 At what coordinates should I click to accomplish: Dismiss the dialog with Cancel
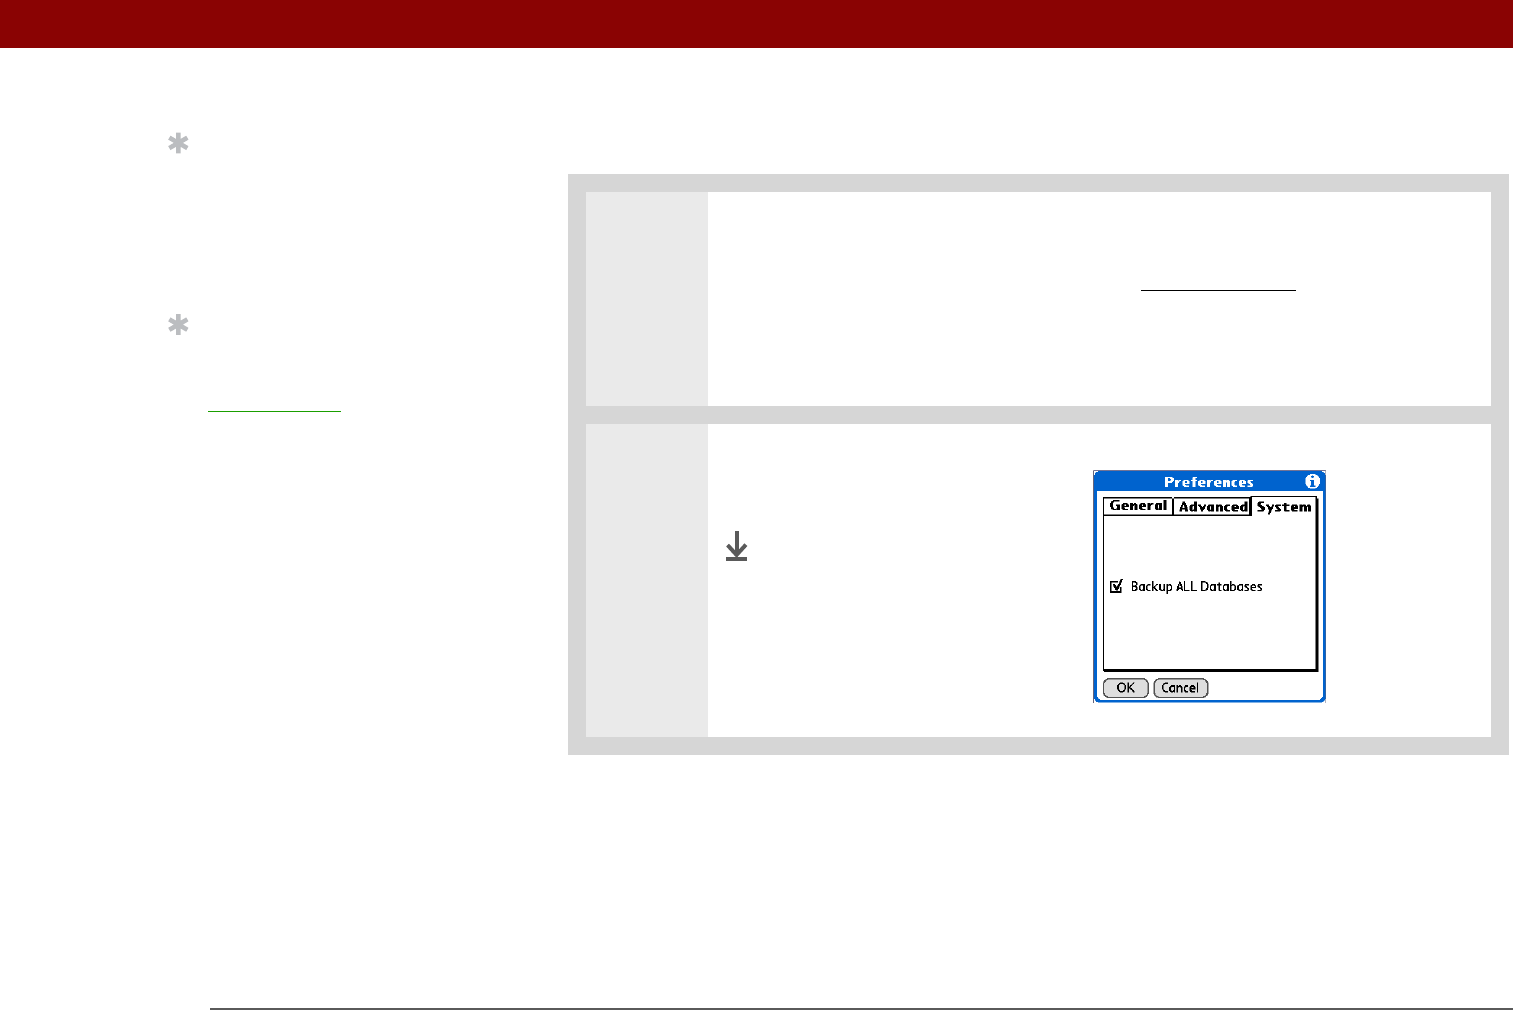click(1180, 688)
